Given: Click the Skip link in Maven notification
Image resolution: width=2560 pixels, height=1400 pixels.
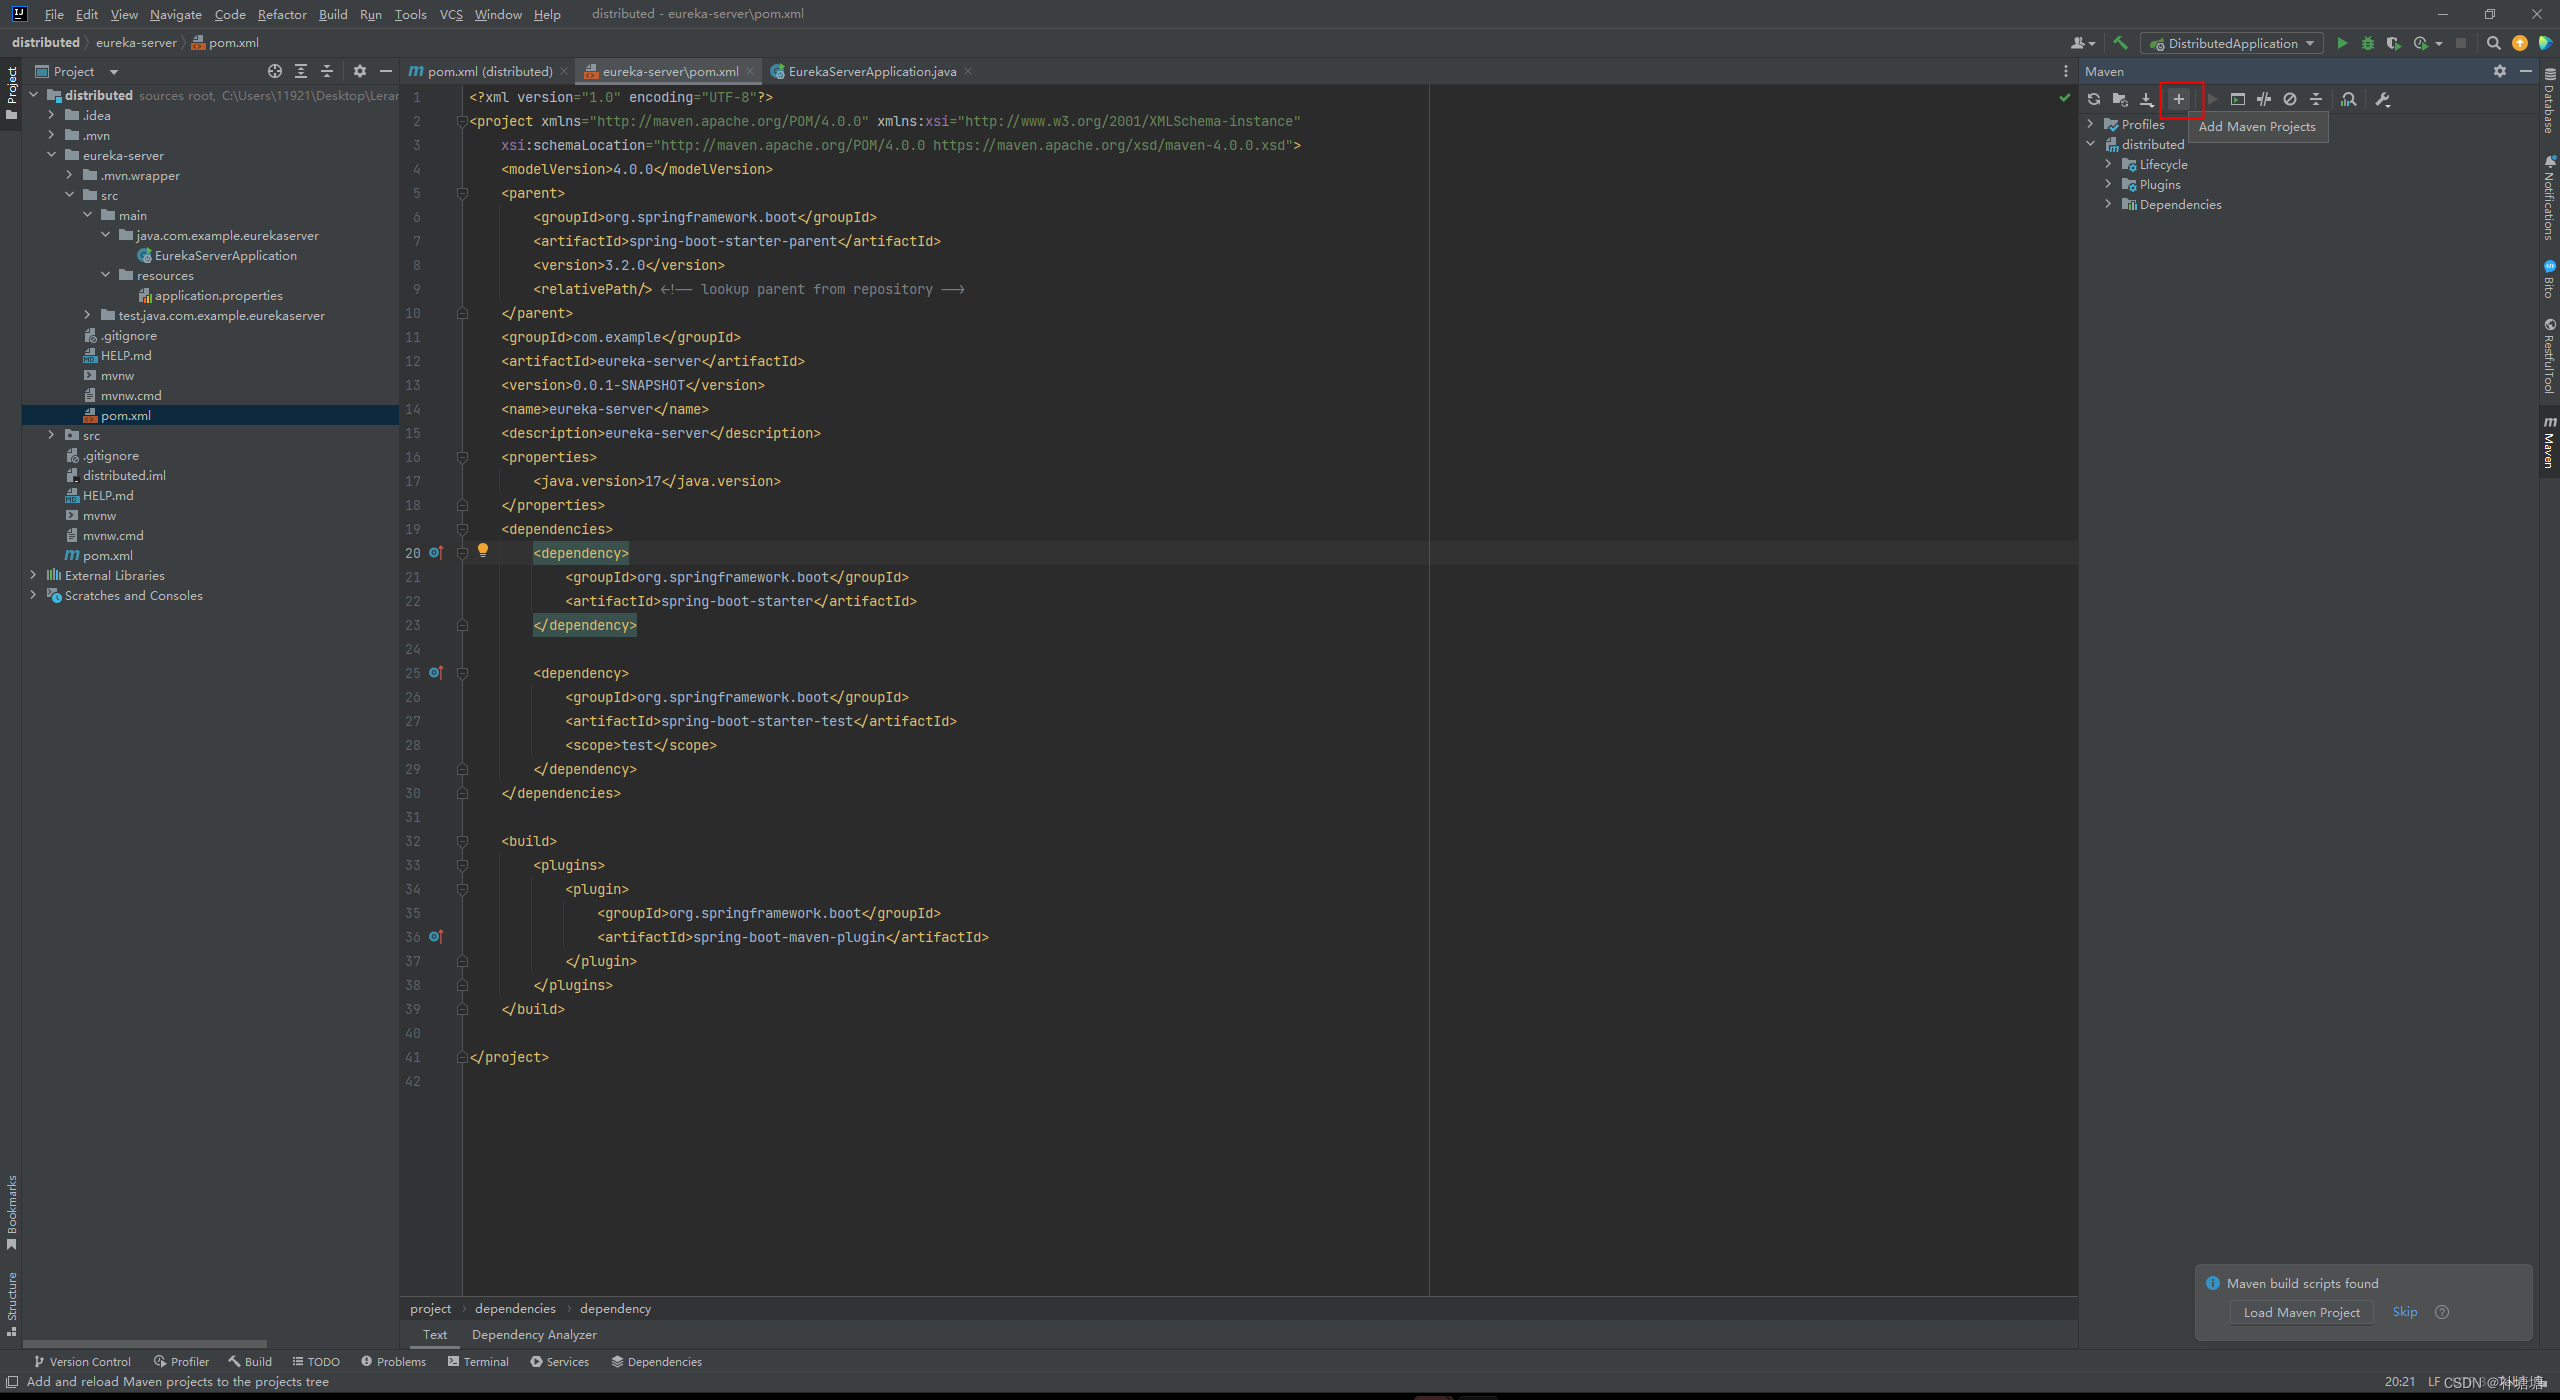Looking at the screenshot, I should [x=2404, y=1312].
